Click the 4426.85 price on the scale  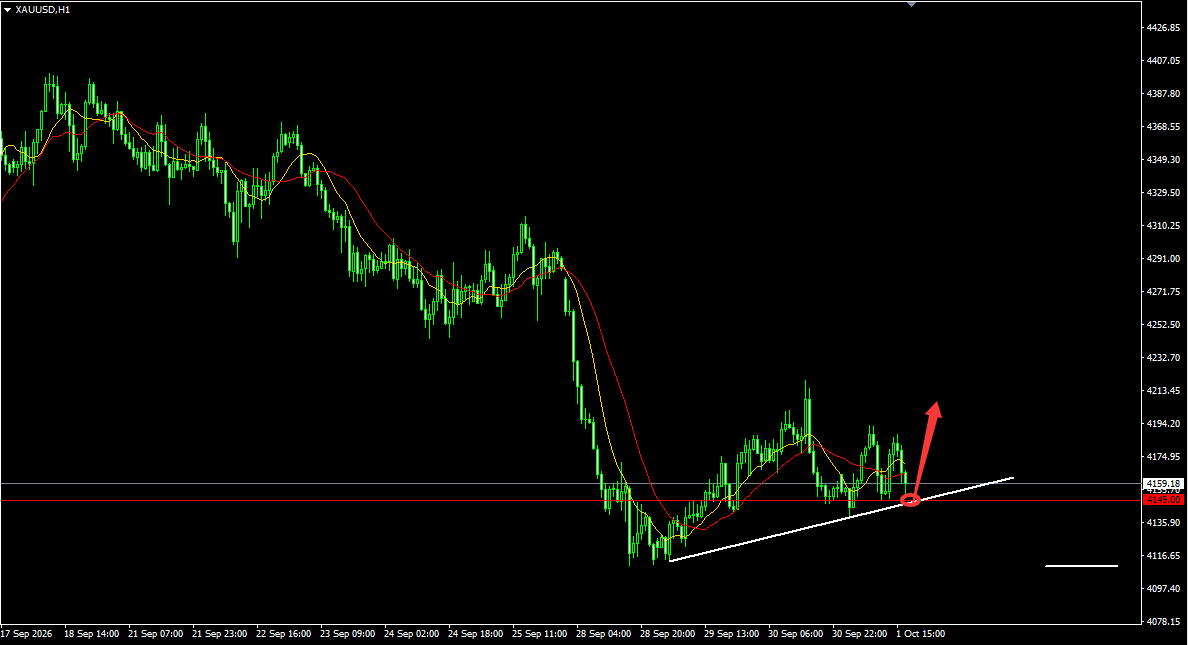1163,27
